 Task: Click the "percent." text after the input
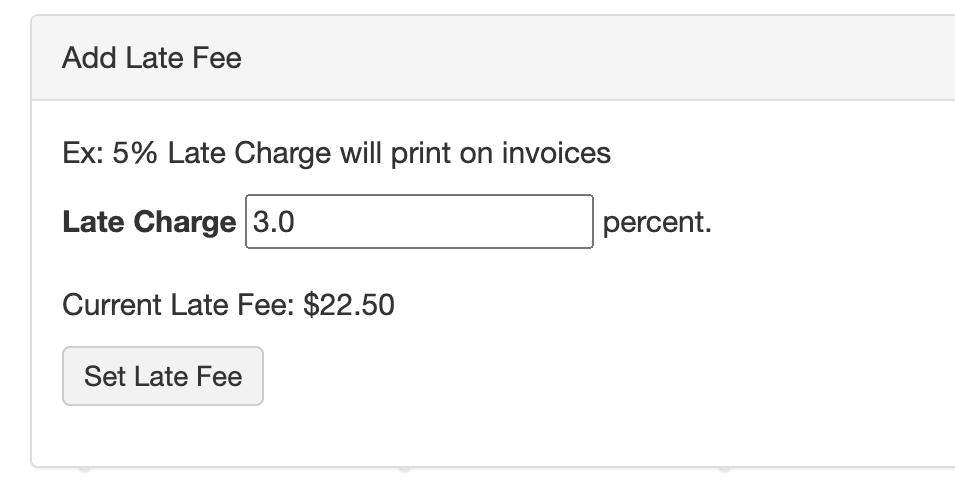pos(657,222)
